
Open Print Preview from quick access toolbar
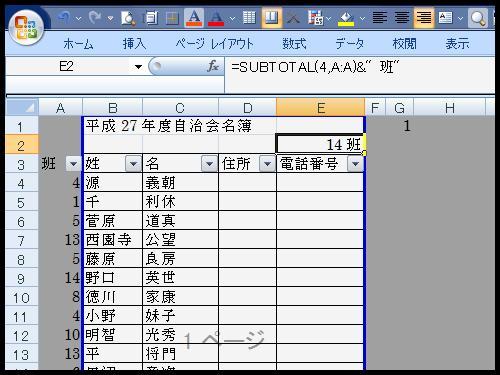[x=128, y=18]
